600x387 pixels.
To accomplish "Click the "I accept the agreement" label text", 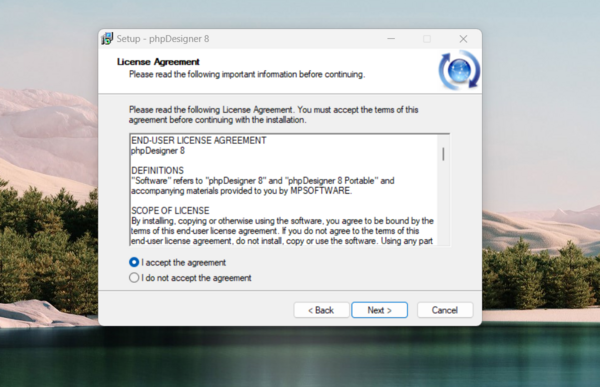I will tap(184, 263).
